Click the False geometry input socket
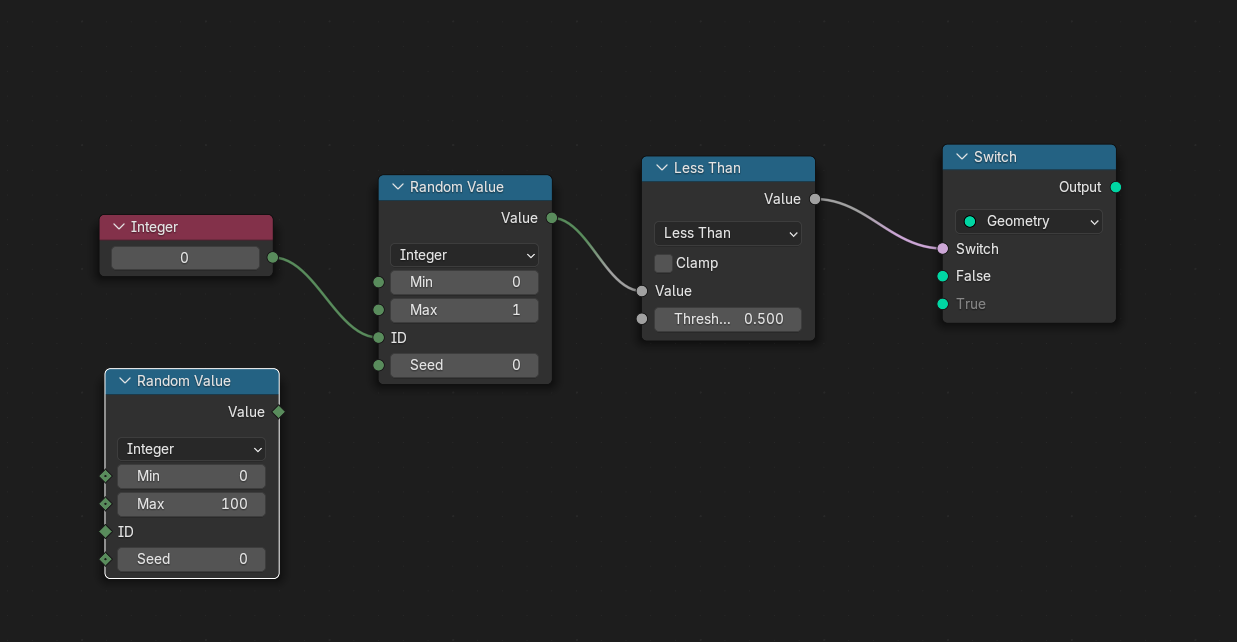The image size is (1237, 642). point(942,276)
